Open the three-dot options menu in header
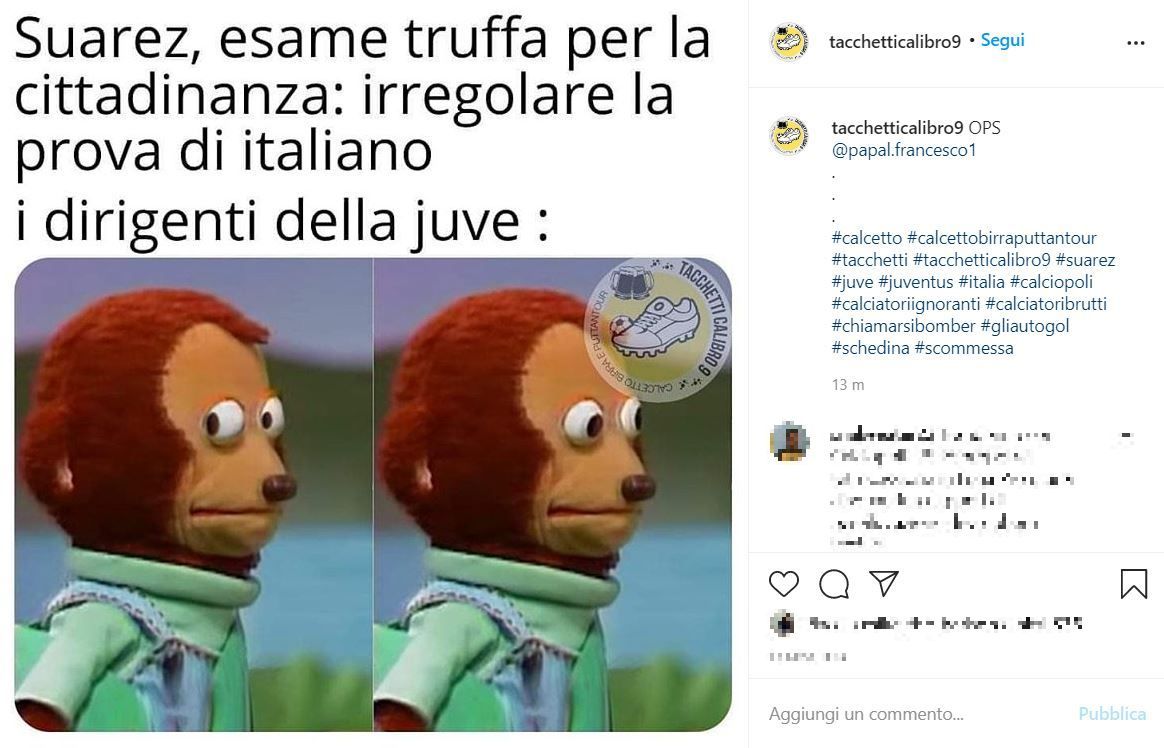Viewport: 1164px width, 748px height. coord(1135,43)
